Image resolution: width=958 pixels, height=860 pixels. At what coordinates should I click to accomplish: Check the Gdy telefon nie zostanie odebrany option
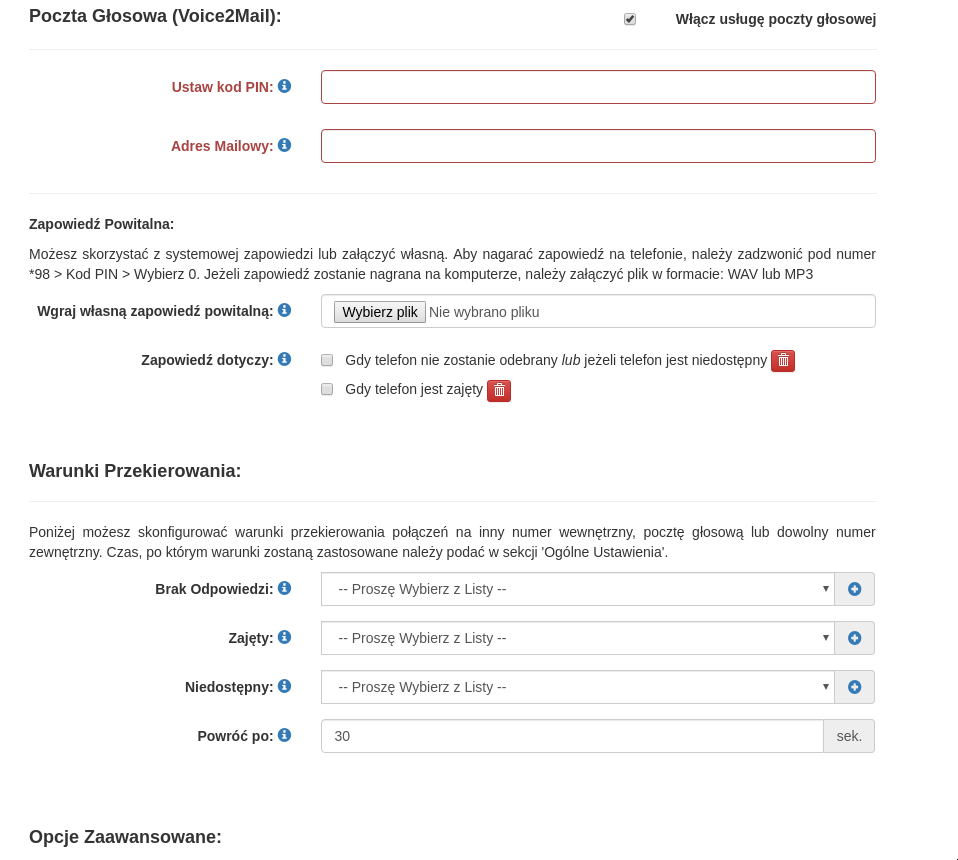coord(327,360)
